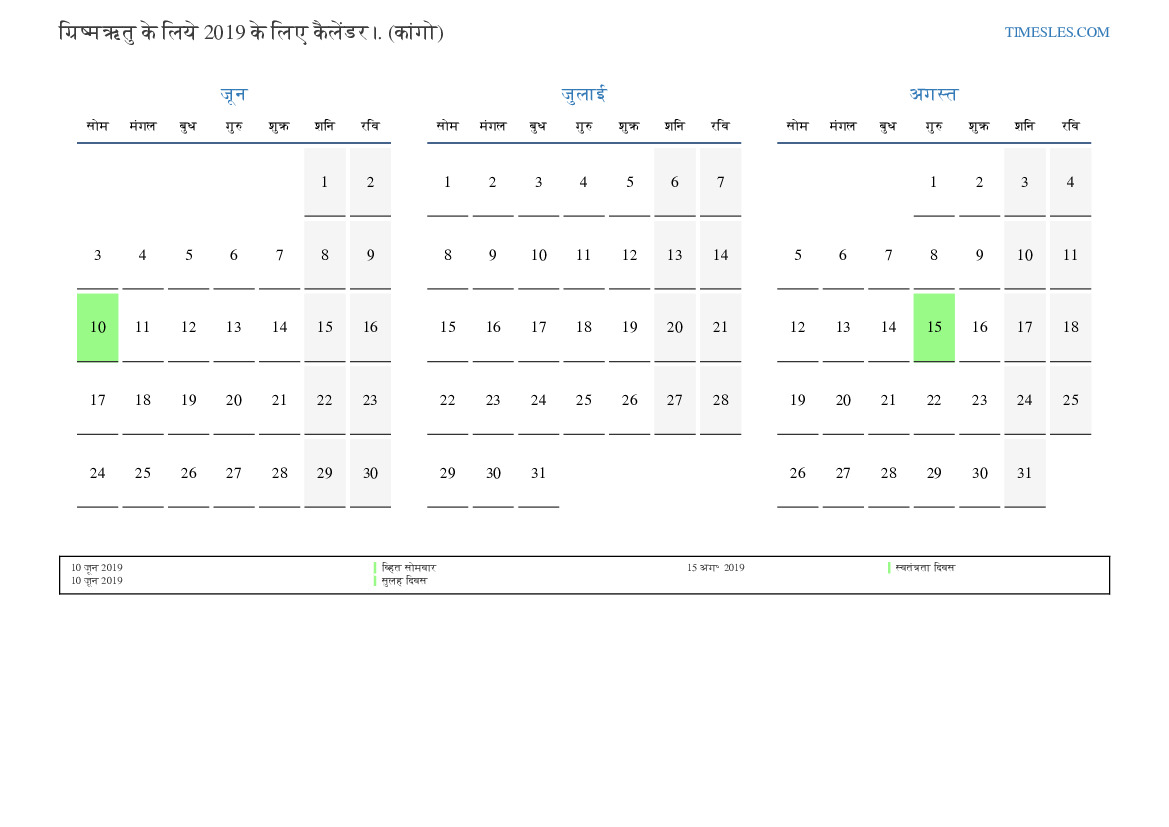Click the calendar page title heading
Viewport: 1169px width, 827px height.
pyautogui.click(x=251, y=33)
